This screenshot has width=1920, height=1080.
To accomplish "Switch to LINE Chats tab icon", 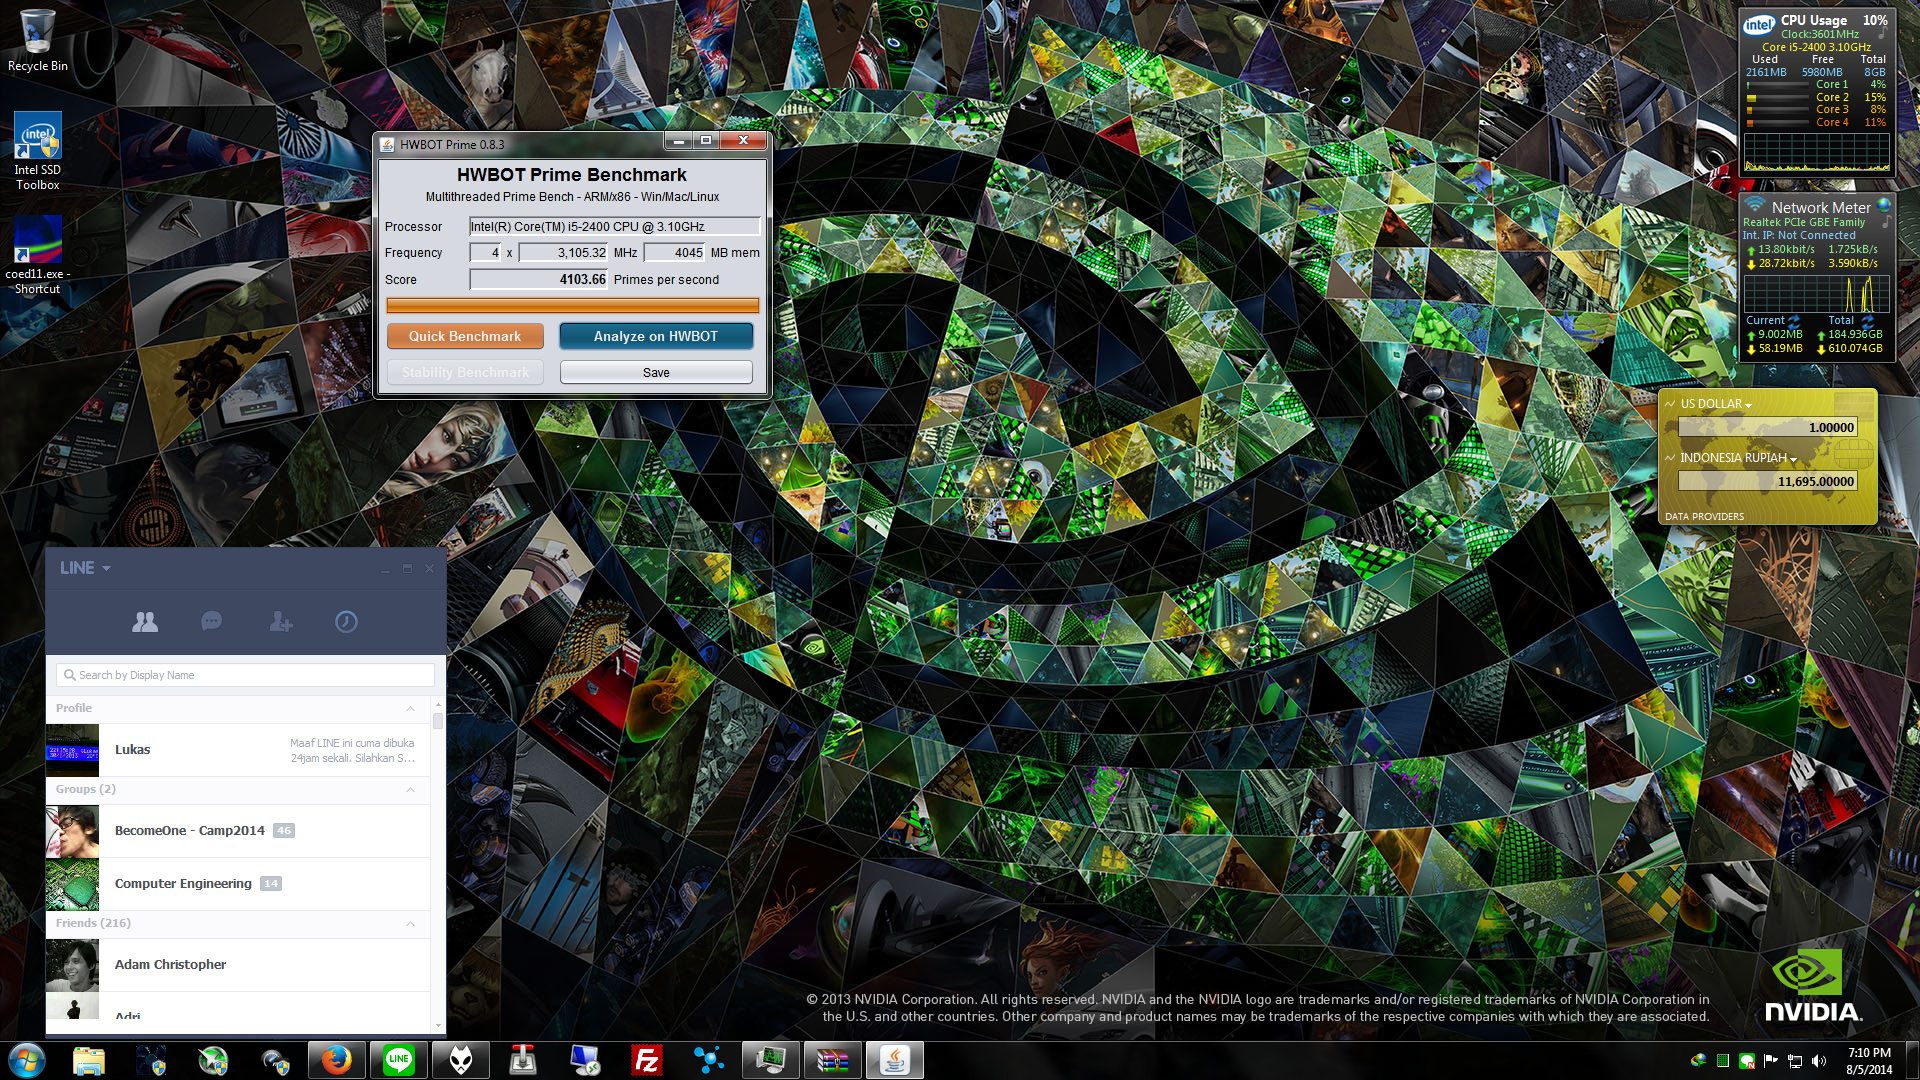I will pos(211,622).
